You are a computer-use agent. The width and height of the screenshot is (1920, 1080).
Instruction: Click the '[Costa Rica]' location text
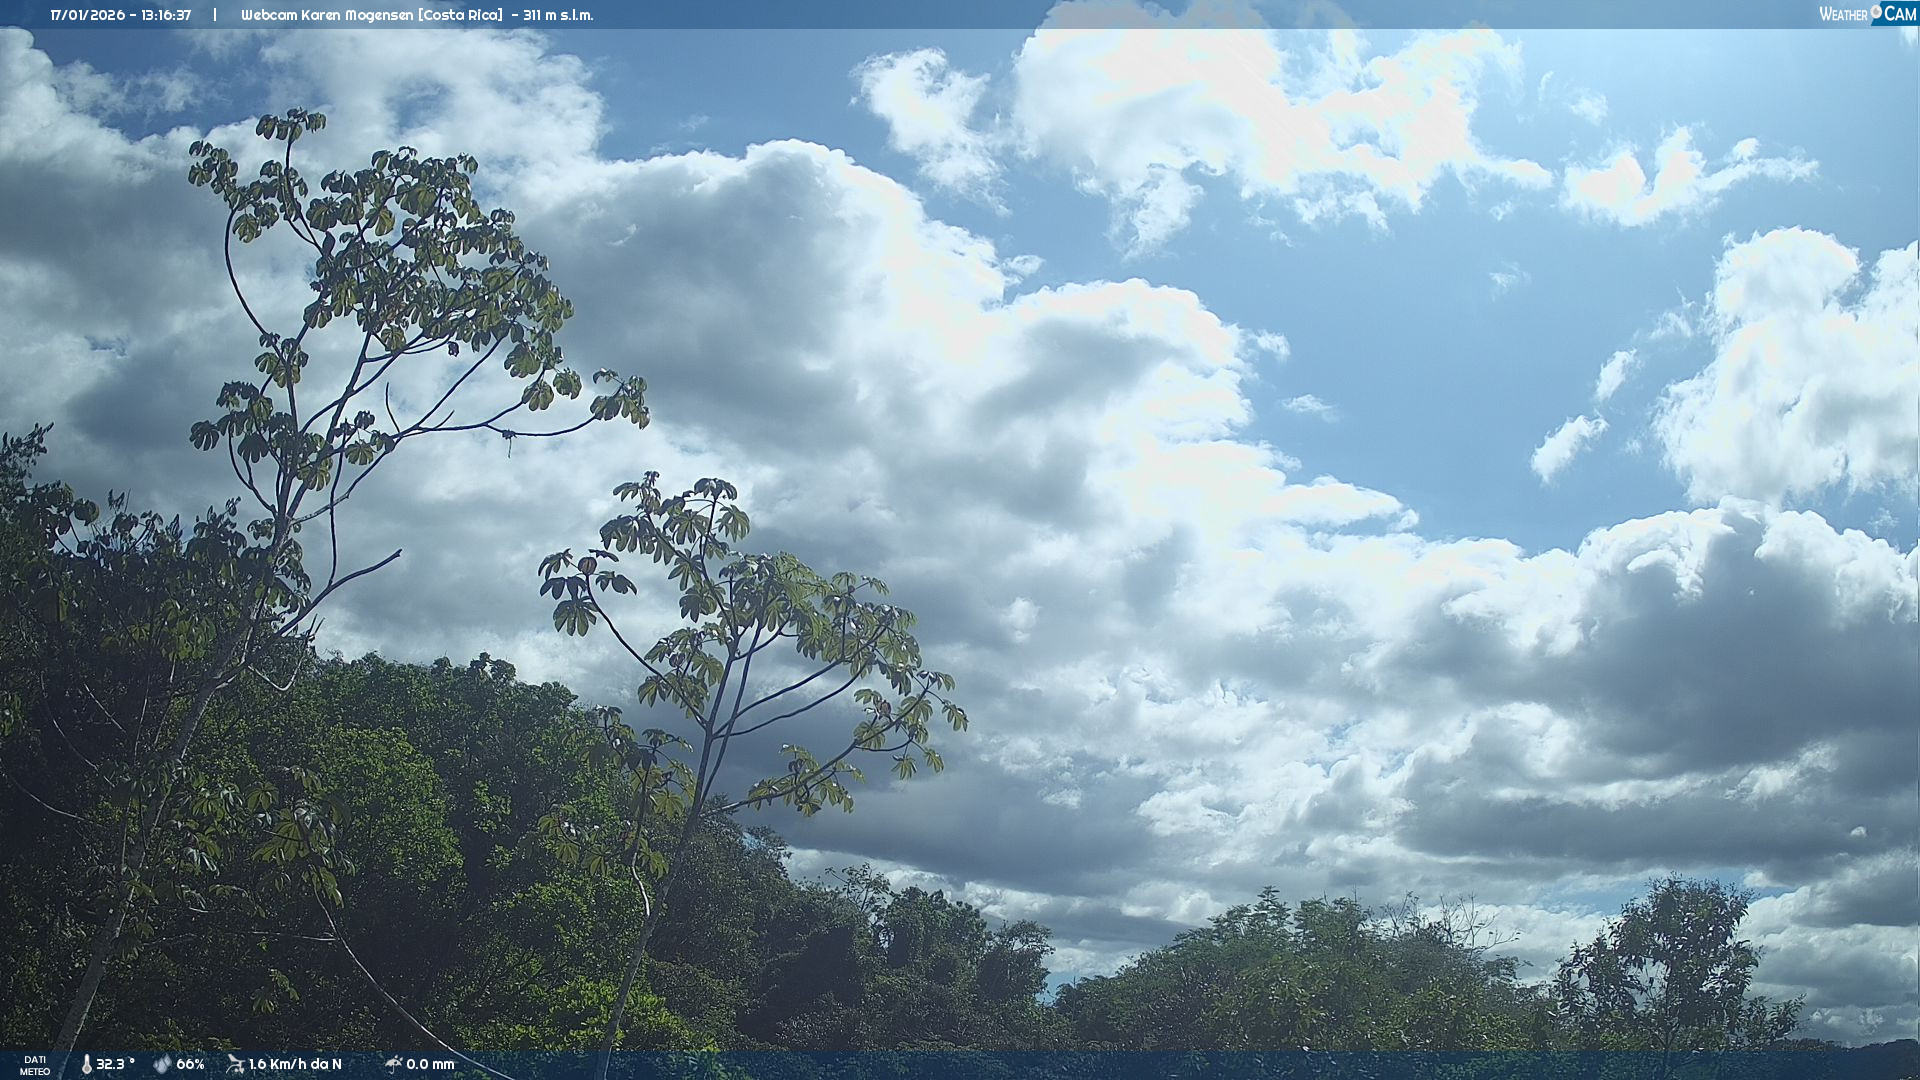(x=461, y=15)
